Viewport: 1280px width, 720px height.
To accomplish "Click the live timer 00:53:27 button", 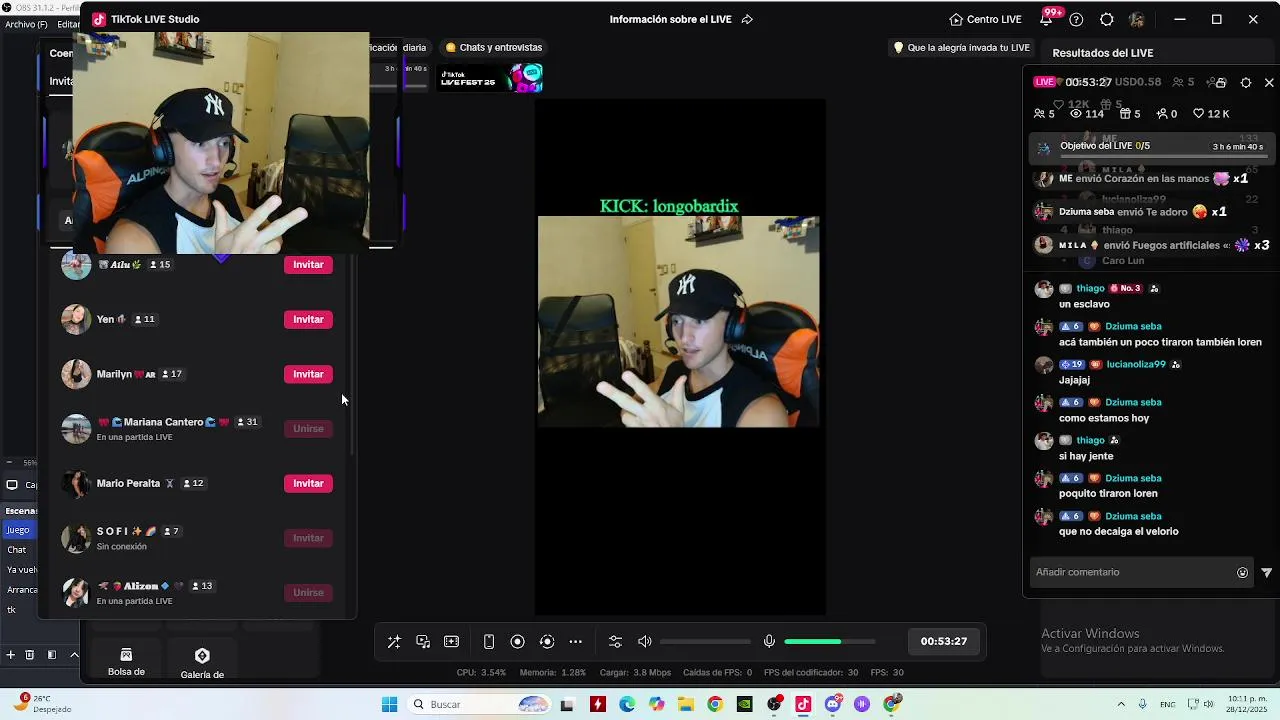I will 944,641.
